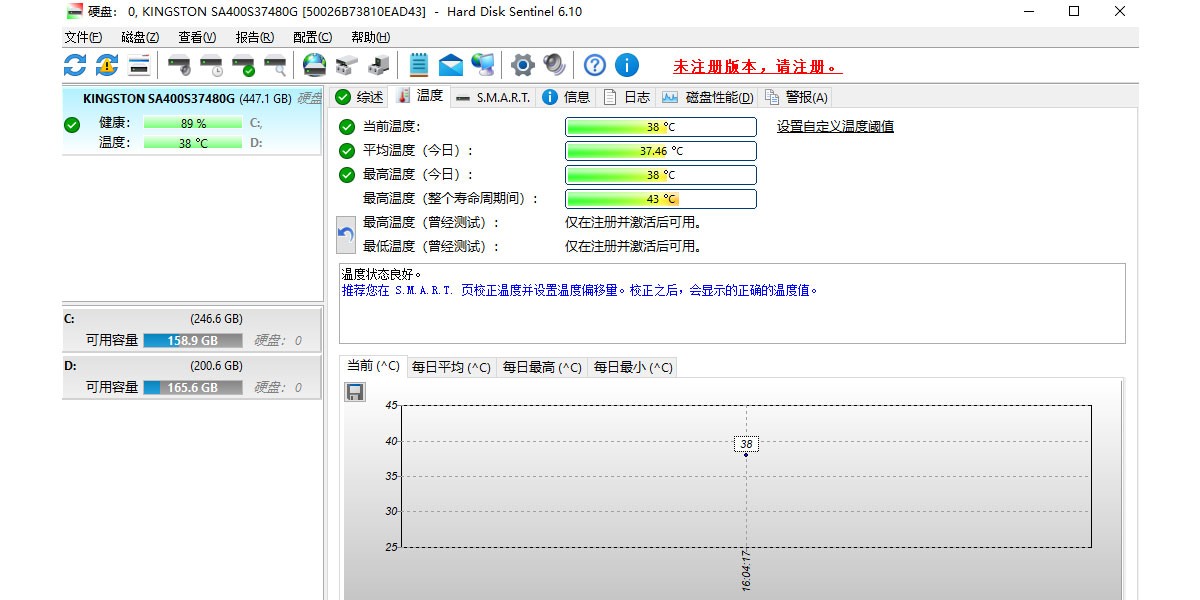The image size is (1200, 600).
Task: Open the 日志 log tab
Action: click(626, 97)
